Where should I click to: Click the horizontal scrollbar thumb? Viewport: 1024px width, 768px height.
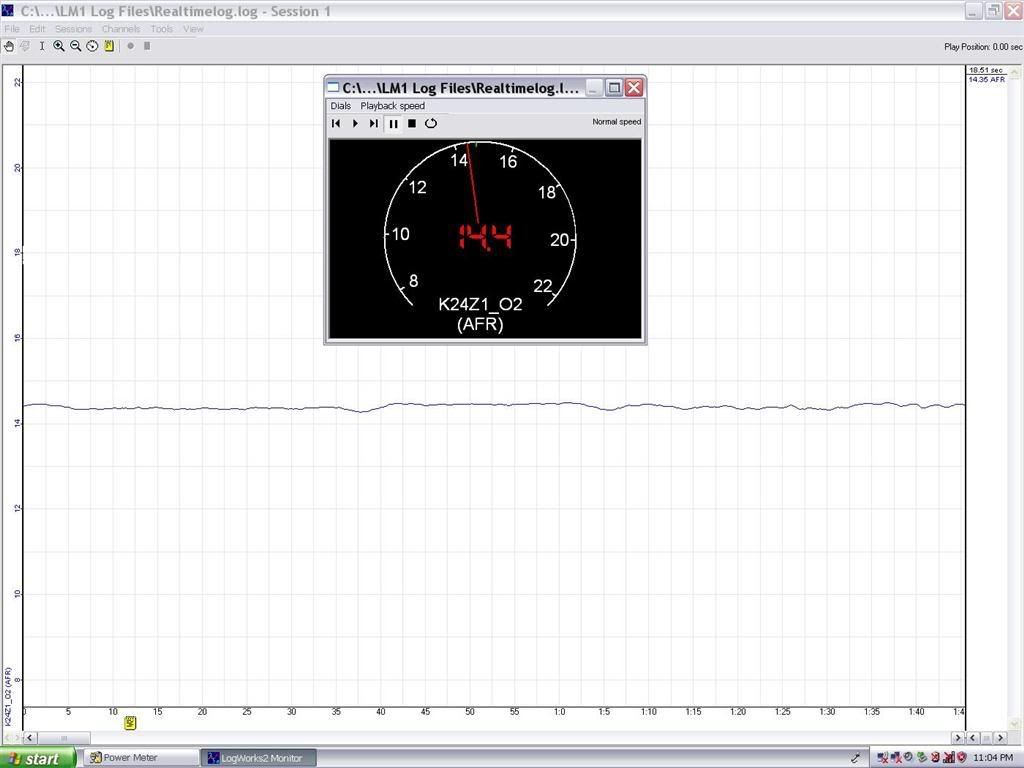pyautogui.click(x=64, y=738)
